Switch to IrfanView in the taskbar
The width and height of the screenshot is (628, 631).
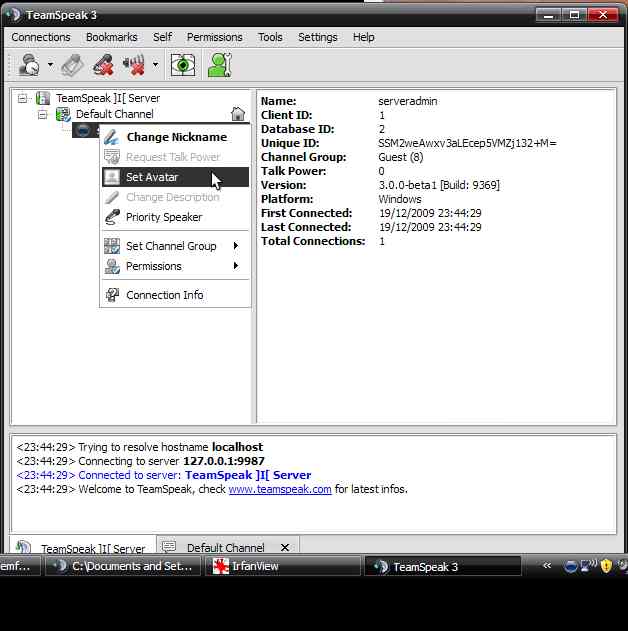[x=283, y=566]
